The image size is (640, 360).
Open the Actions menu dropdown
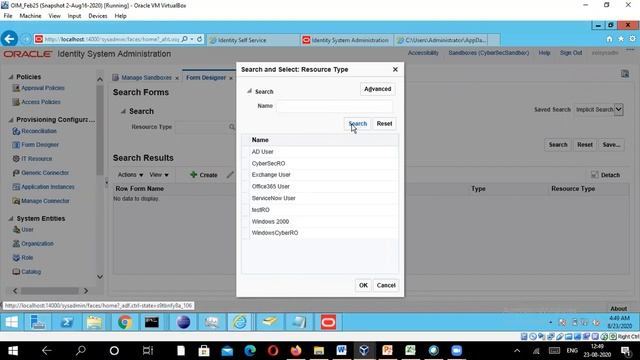pyautogui.click(x=130, y=175)
